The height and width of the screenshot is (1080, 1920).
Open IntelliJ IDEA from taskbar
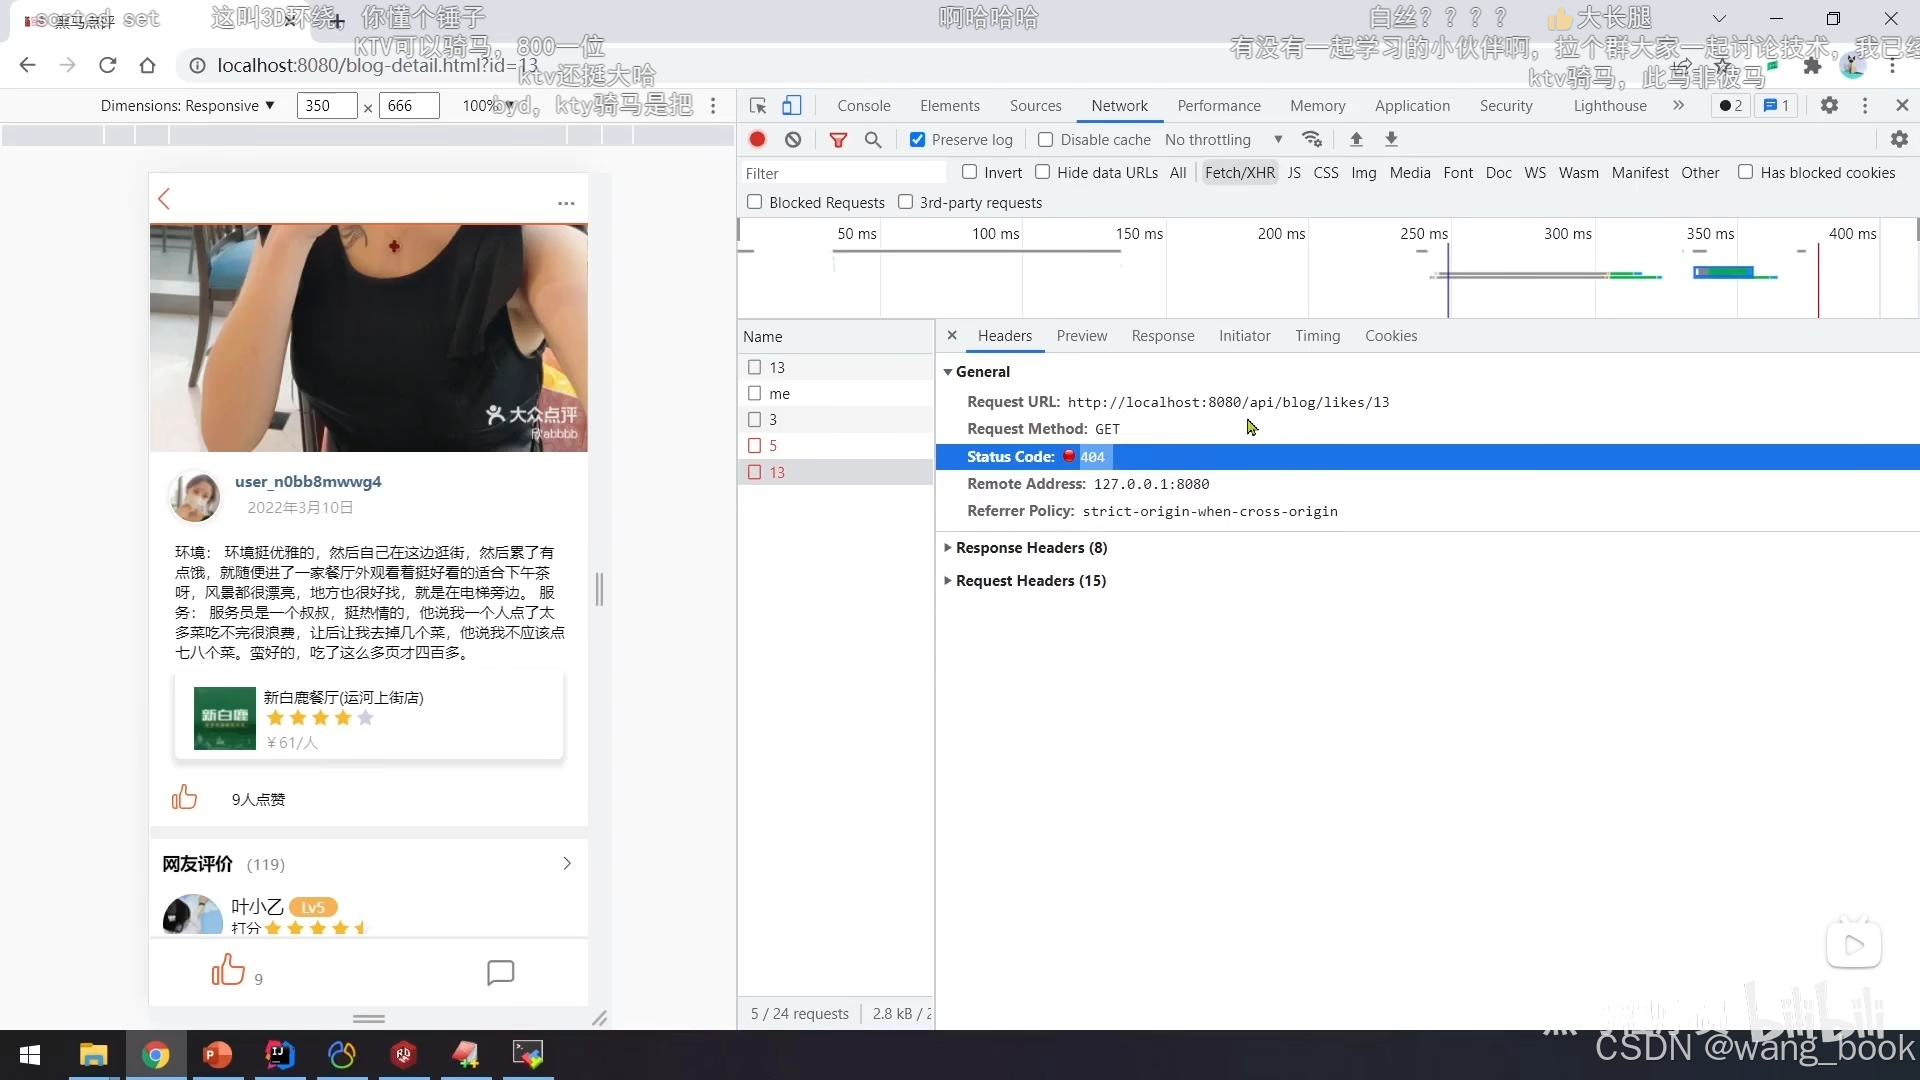point(280,1055)
